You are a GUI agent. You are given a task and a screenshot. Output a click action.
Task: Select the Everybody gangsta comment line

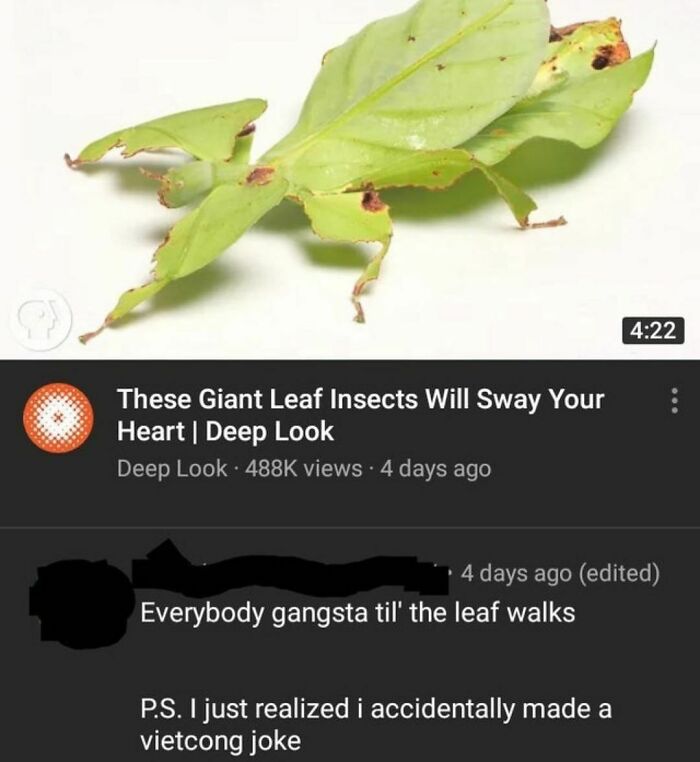[358, 612]
